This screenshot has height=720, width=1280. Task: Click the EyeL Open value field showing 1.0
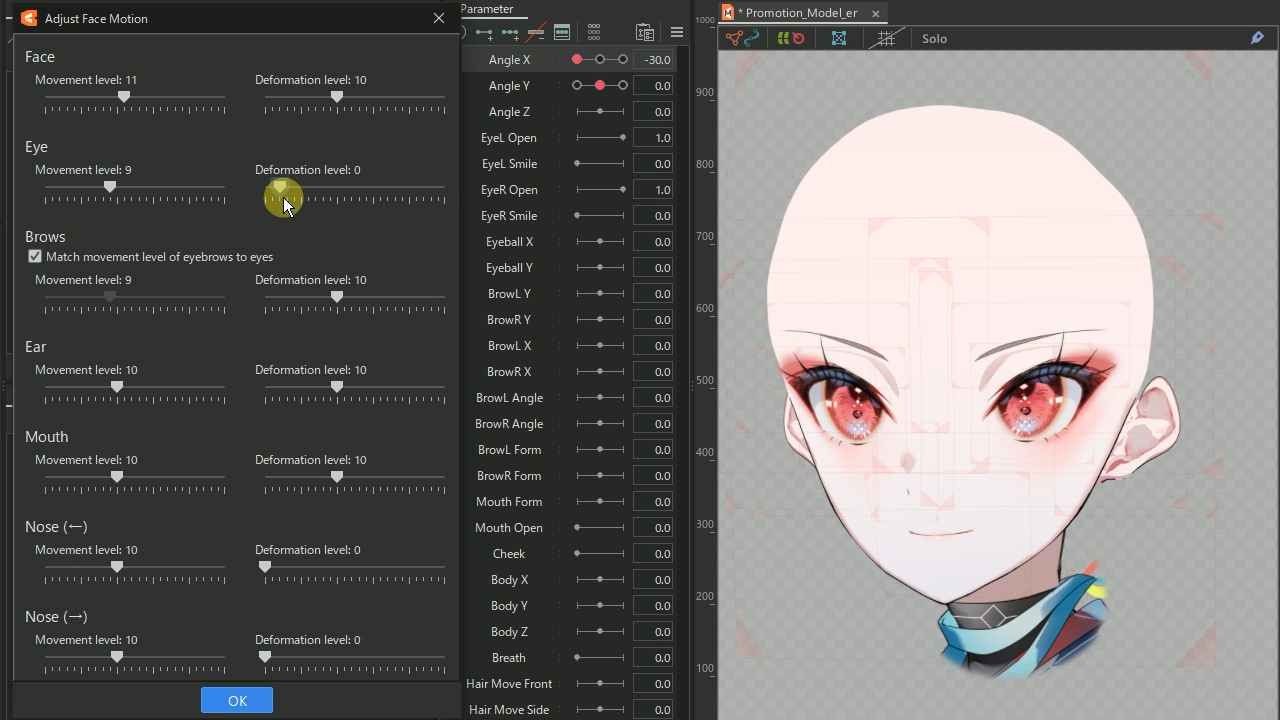click(655, 137)
